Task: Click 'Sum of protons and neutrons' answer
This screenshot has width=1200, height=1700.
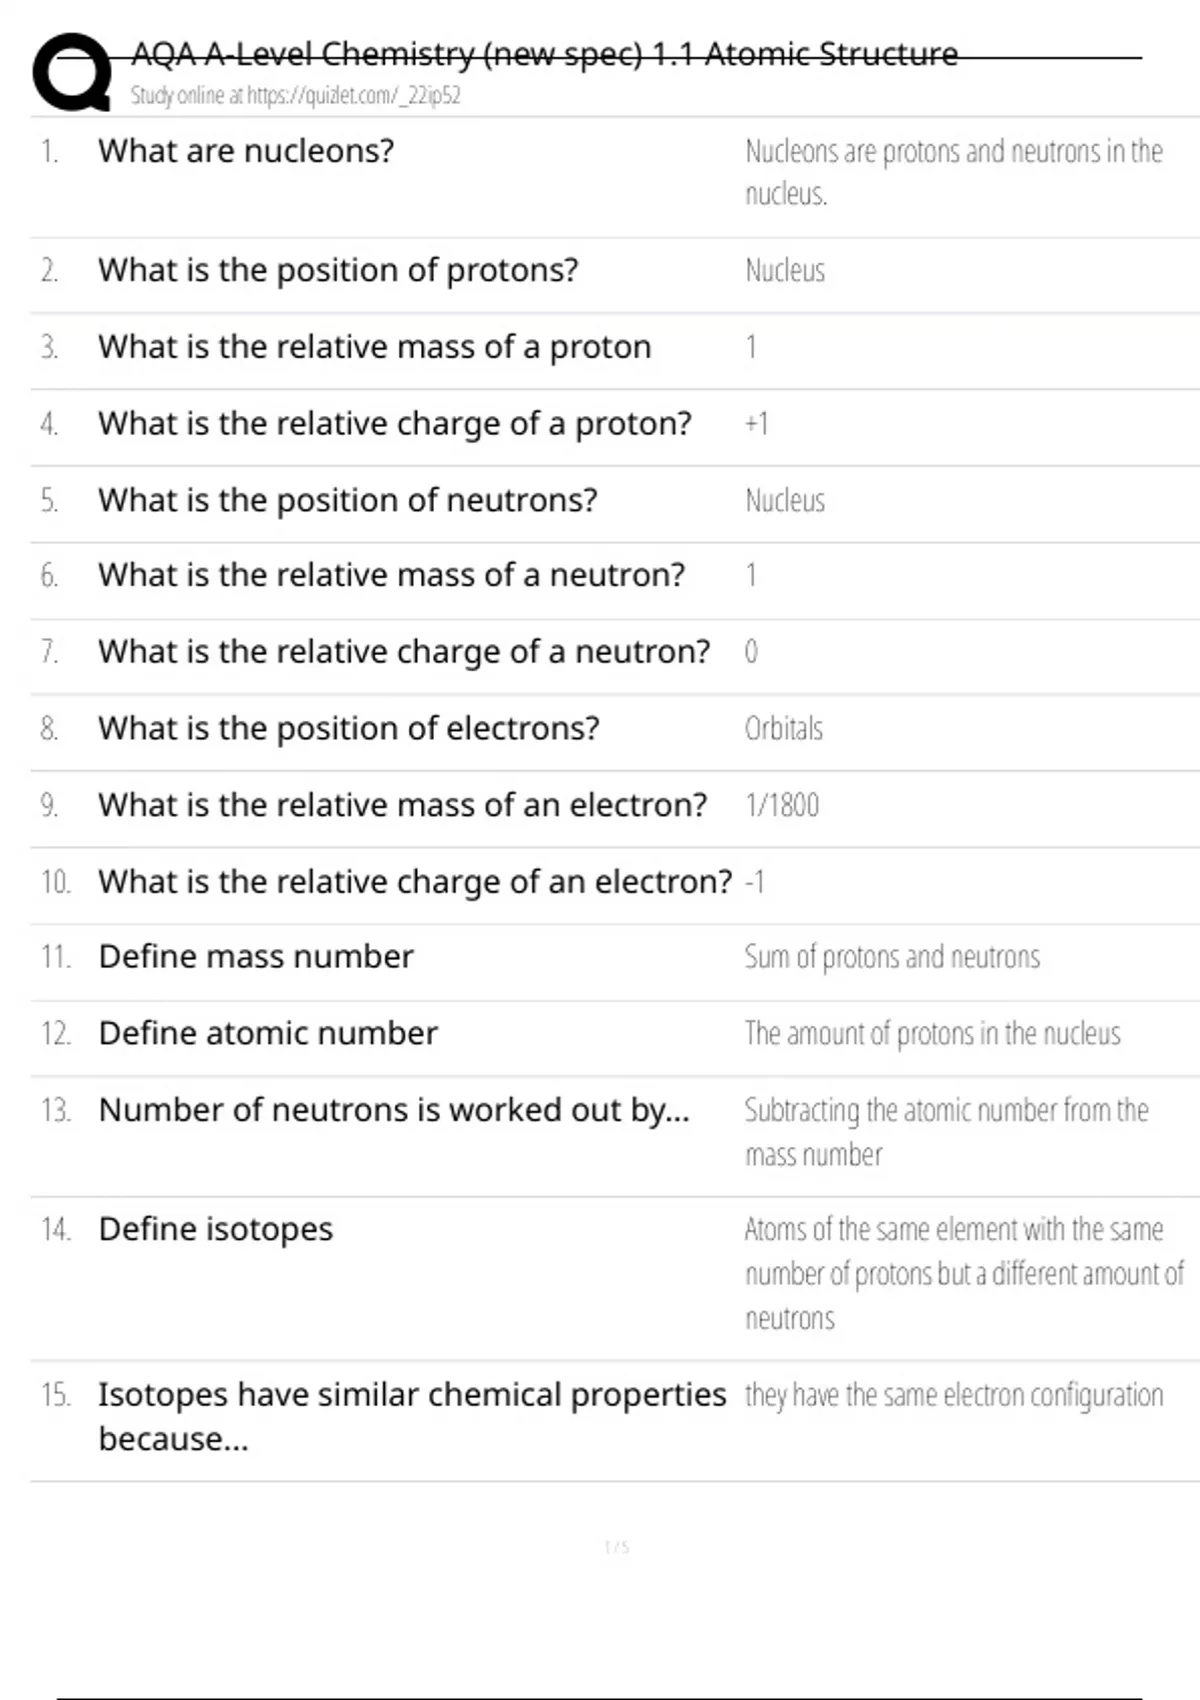Action: pos(892,957)
